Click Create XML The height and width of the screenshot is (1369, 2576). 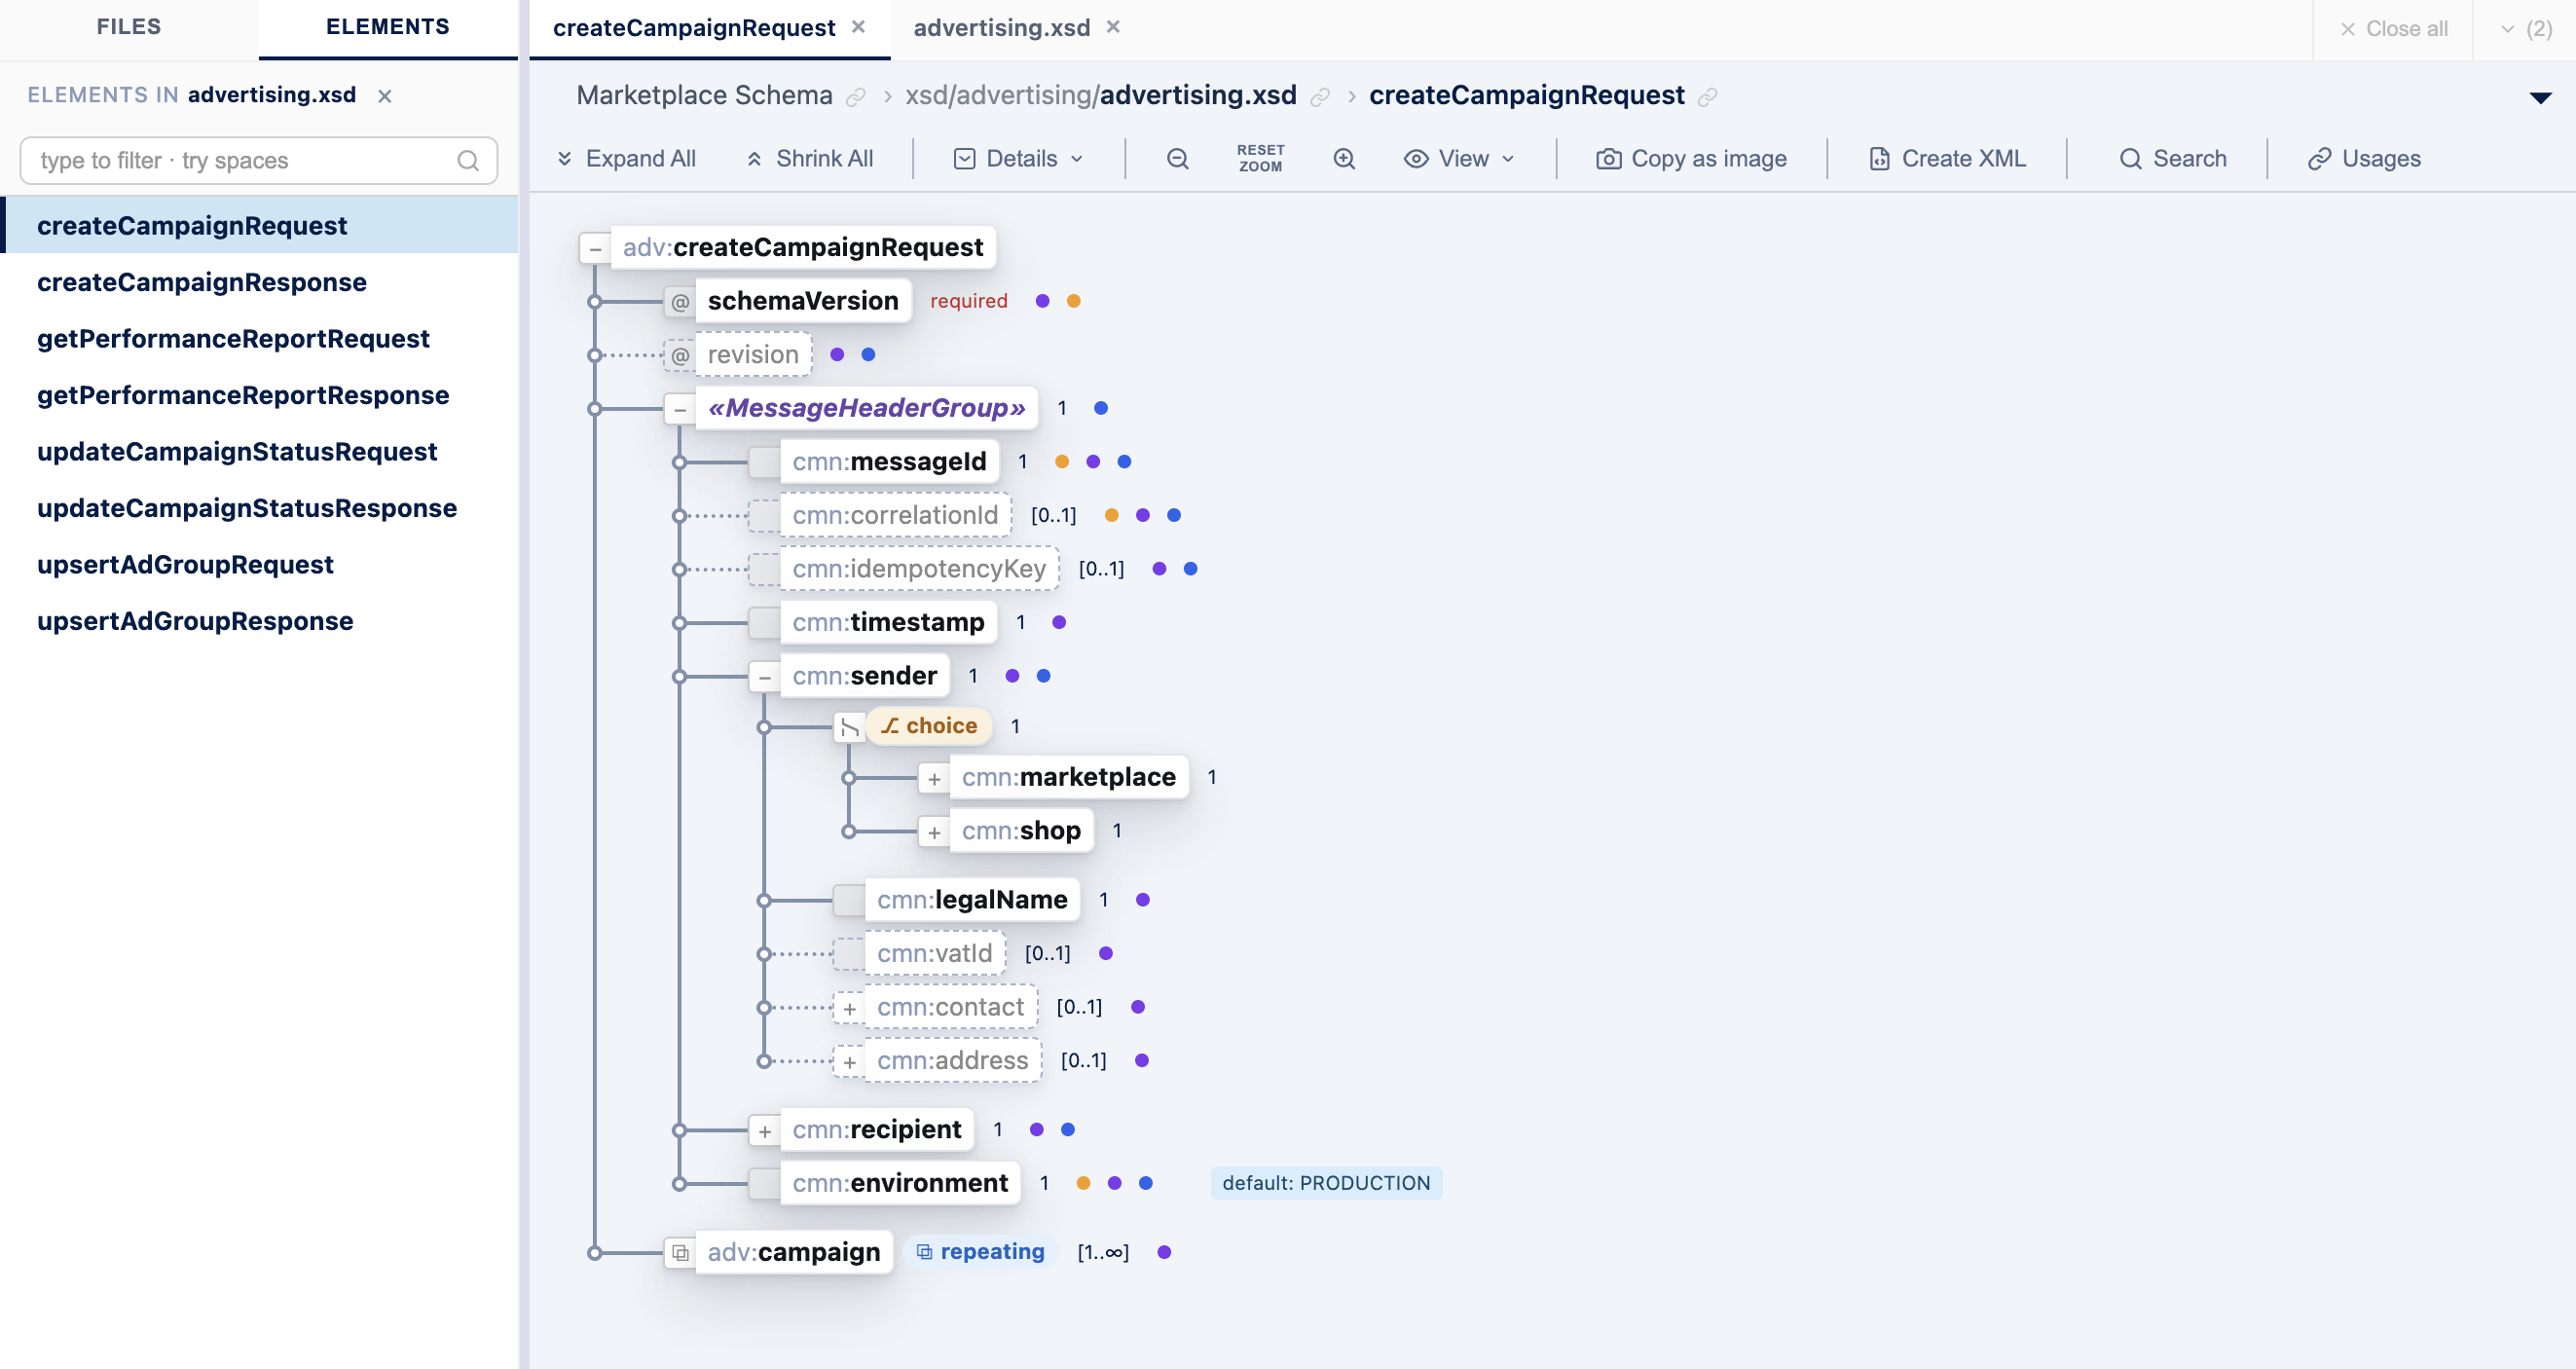[x=1948, y=159]
